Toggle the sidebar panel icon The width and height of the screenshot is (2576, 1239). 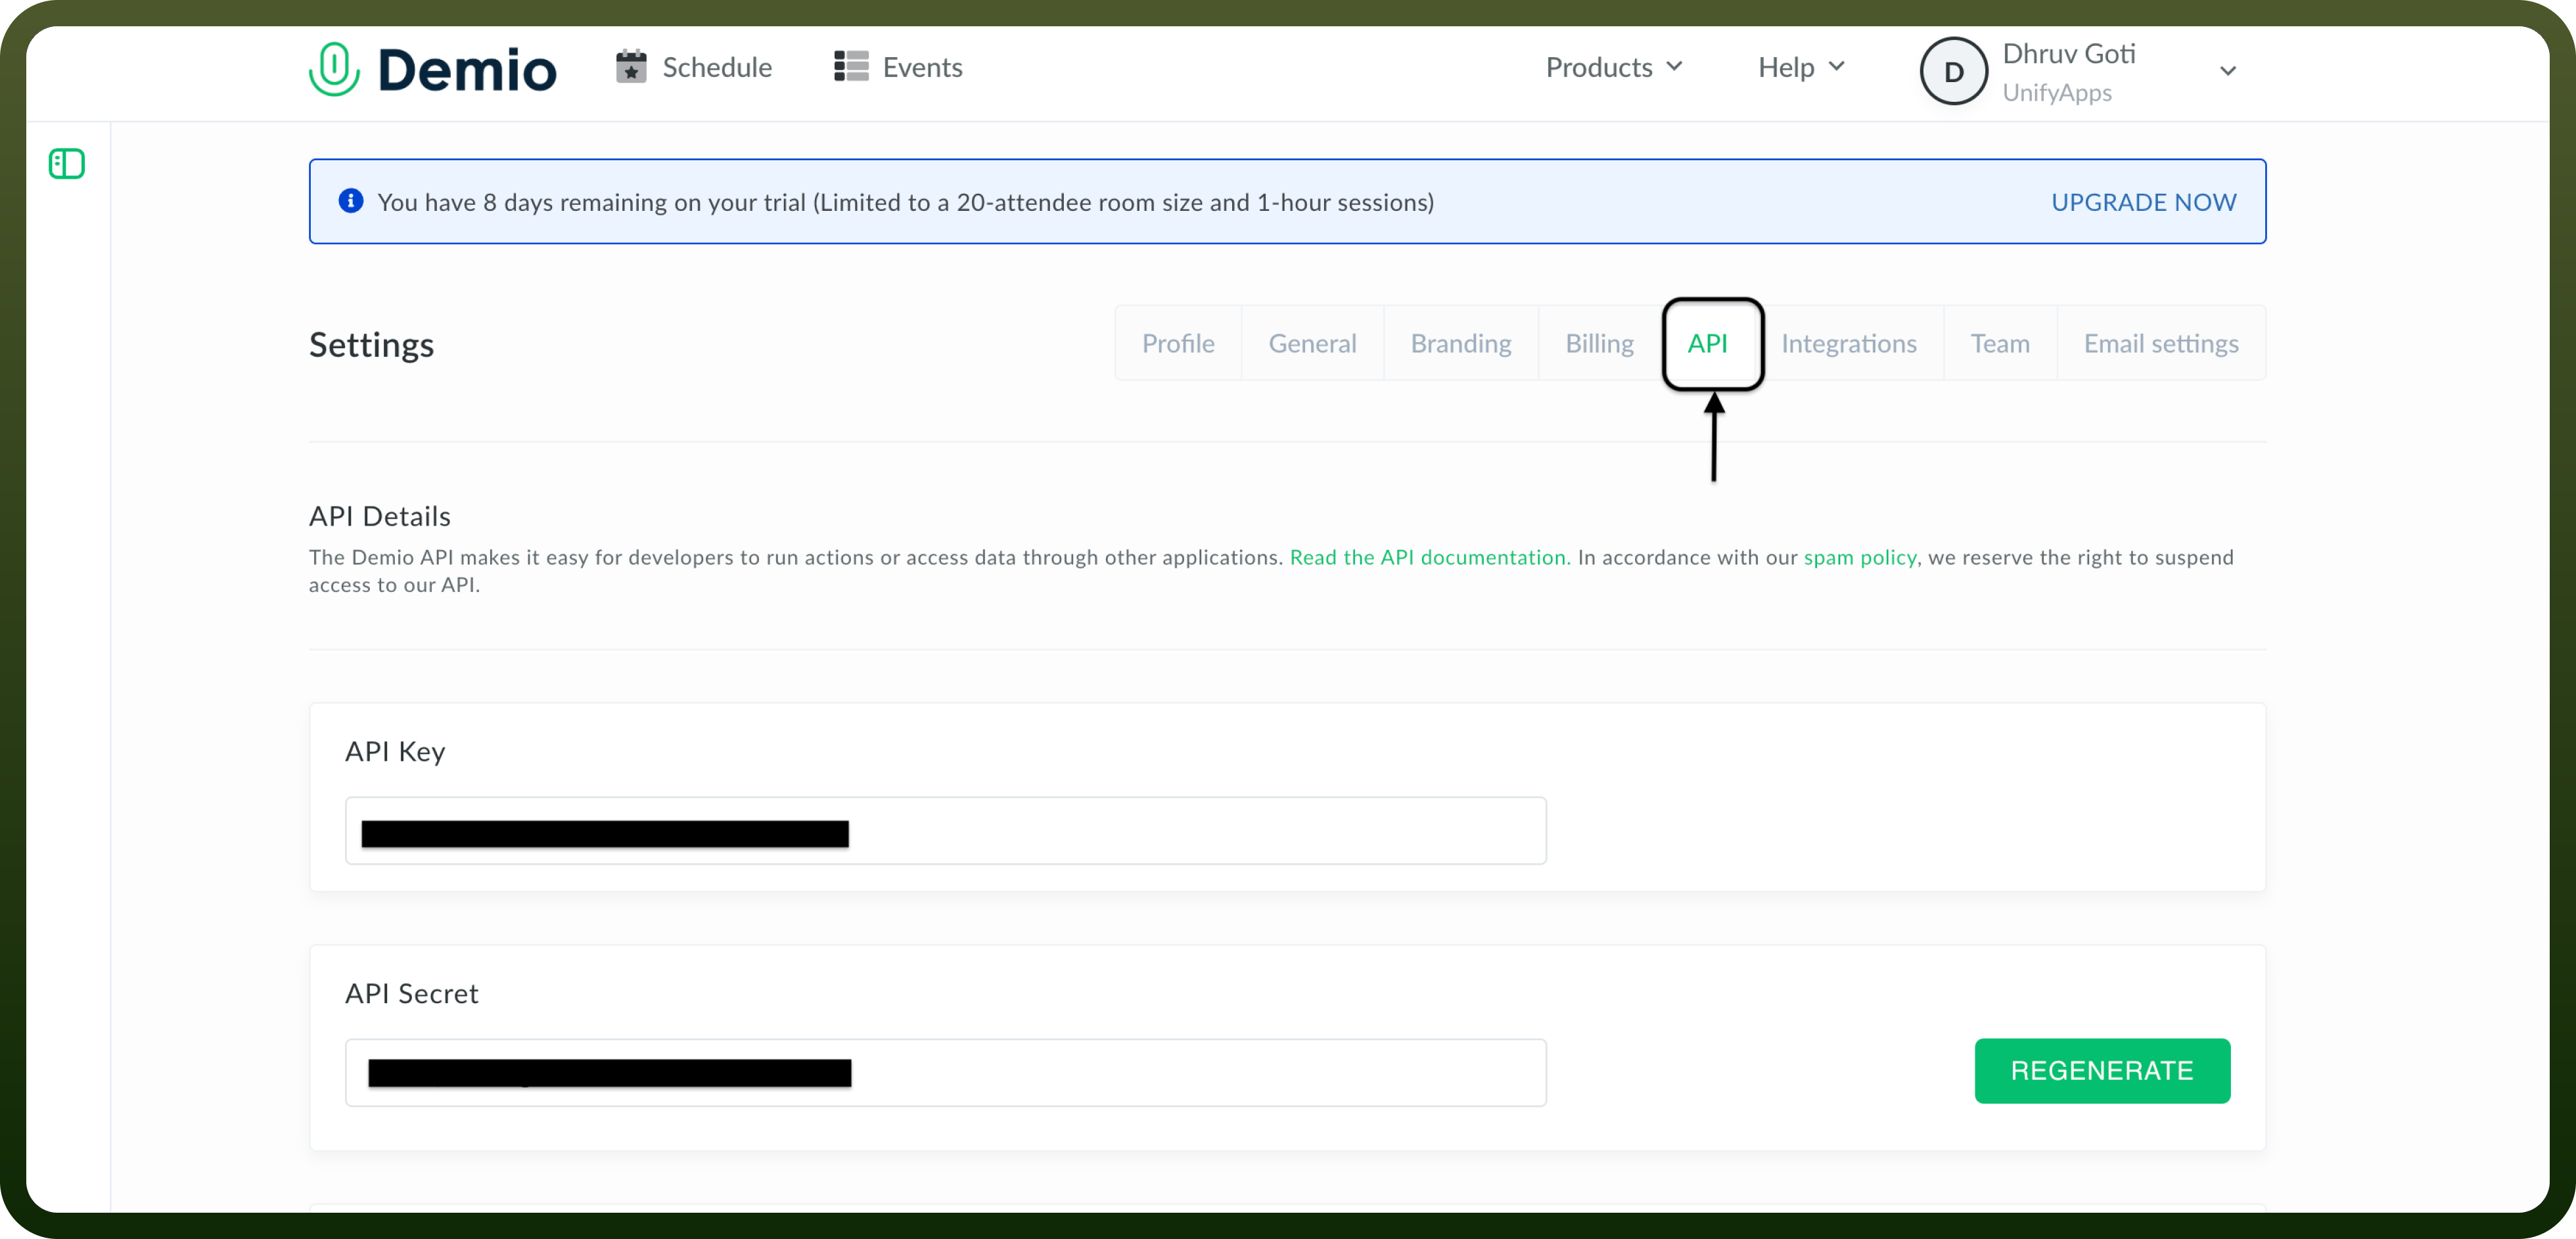pyautogui.click(x=67, y=163)
